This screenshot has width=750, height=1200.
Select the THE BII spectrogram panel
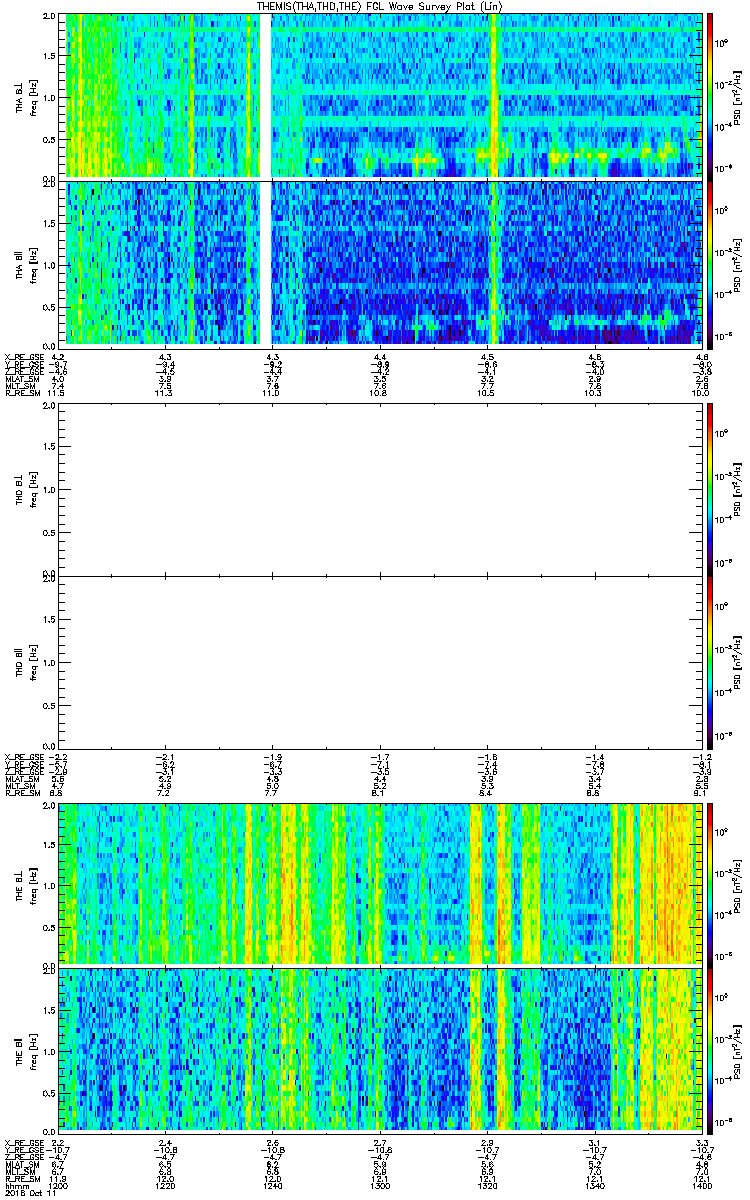coord(380,1049)
